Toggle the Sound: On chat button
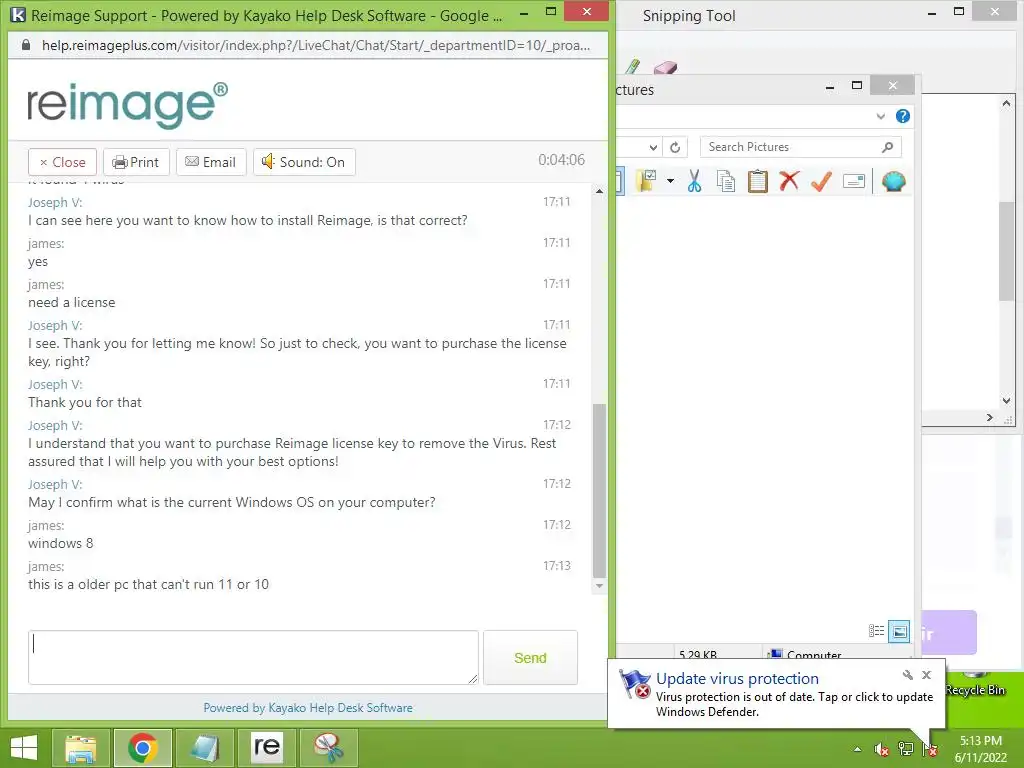Screen dimensions: 1024x768 (304, 162)
